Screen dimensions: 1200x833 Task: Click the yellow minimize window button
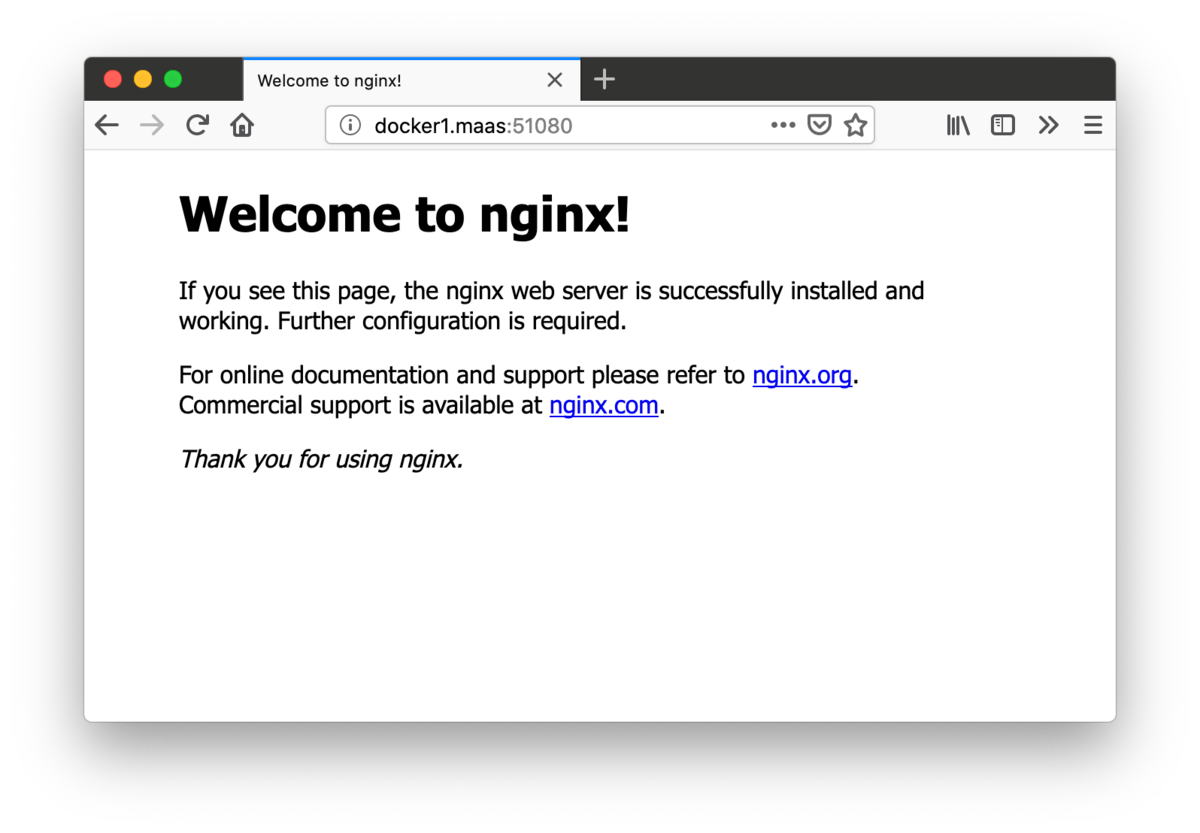[x=143, y=79]
